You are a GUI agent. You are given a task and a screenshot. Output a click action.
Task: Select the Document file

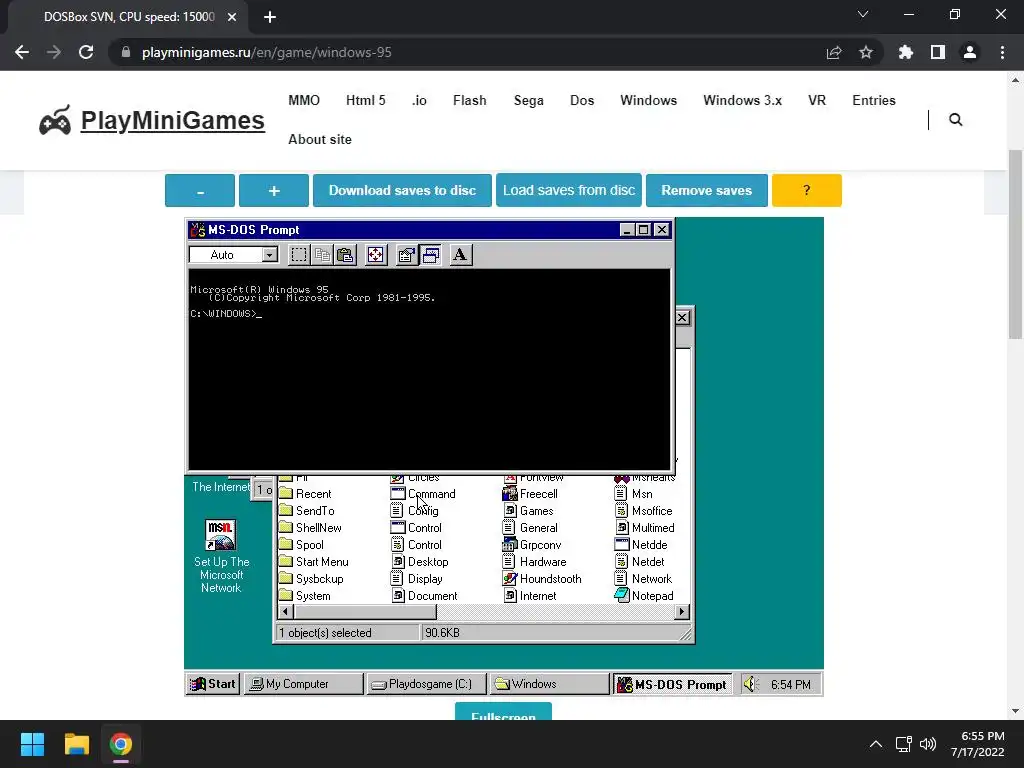(424, 596)
